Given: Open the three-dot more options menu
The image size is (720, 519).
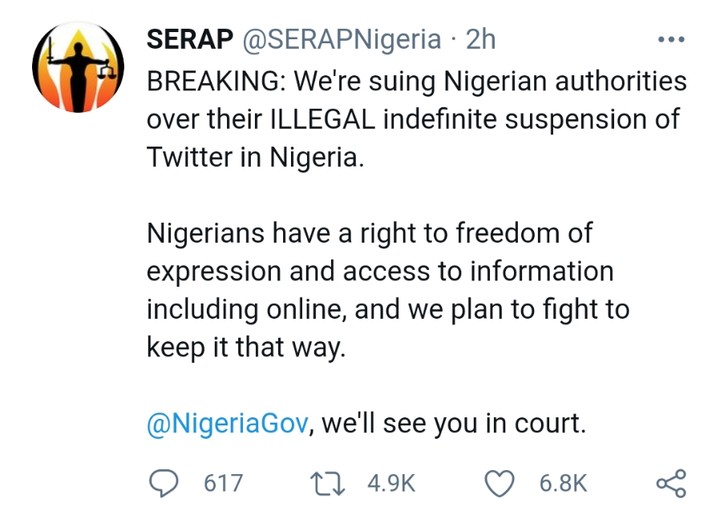Looking at the screenshot, I should tap(669, 41).
